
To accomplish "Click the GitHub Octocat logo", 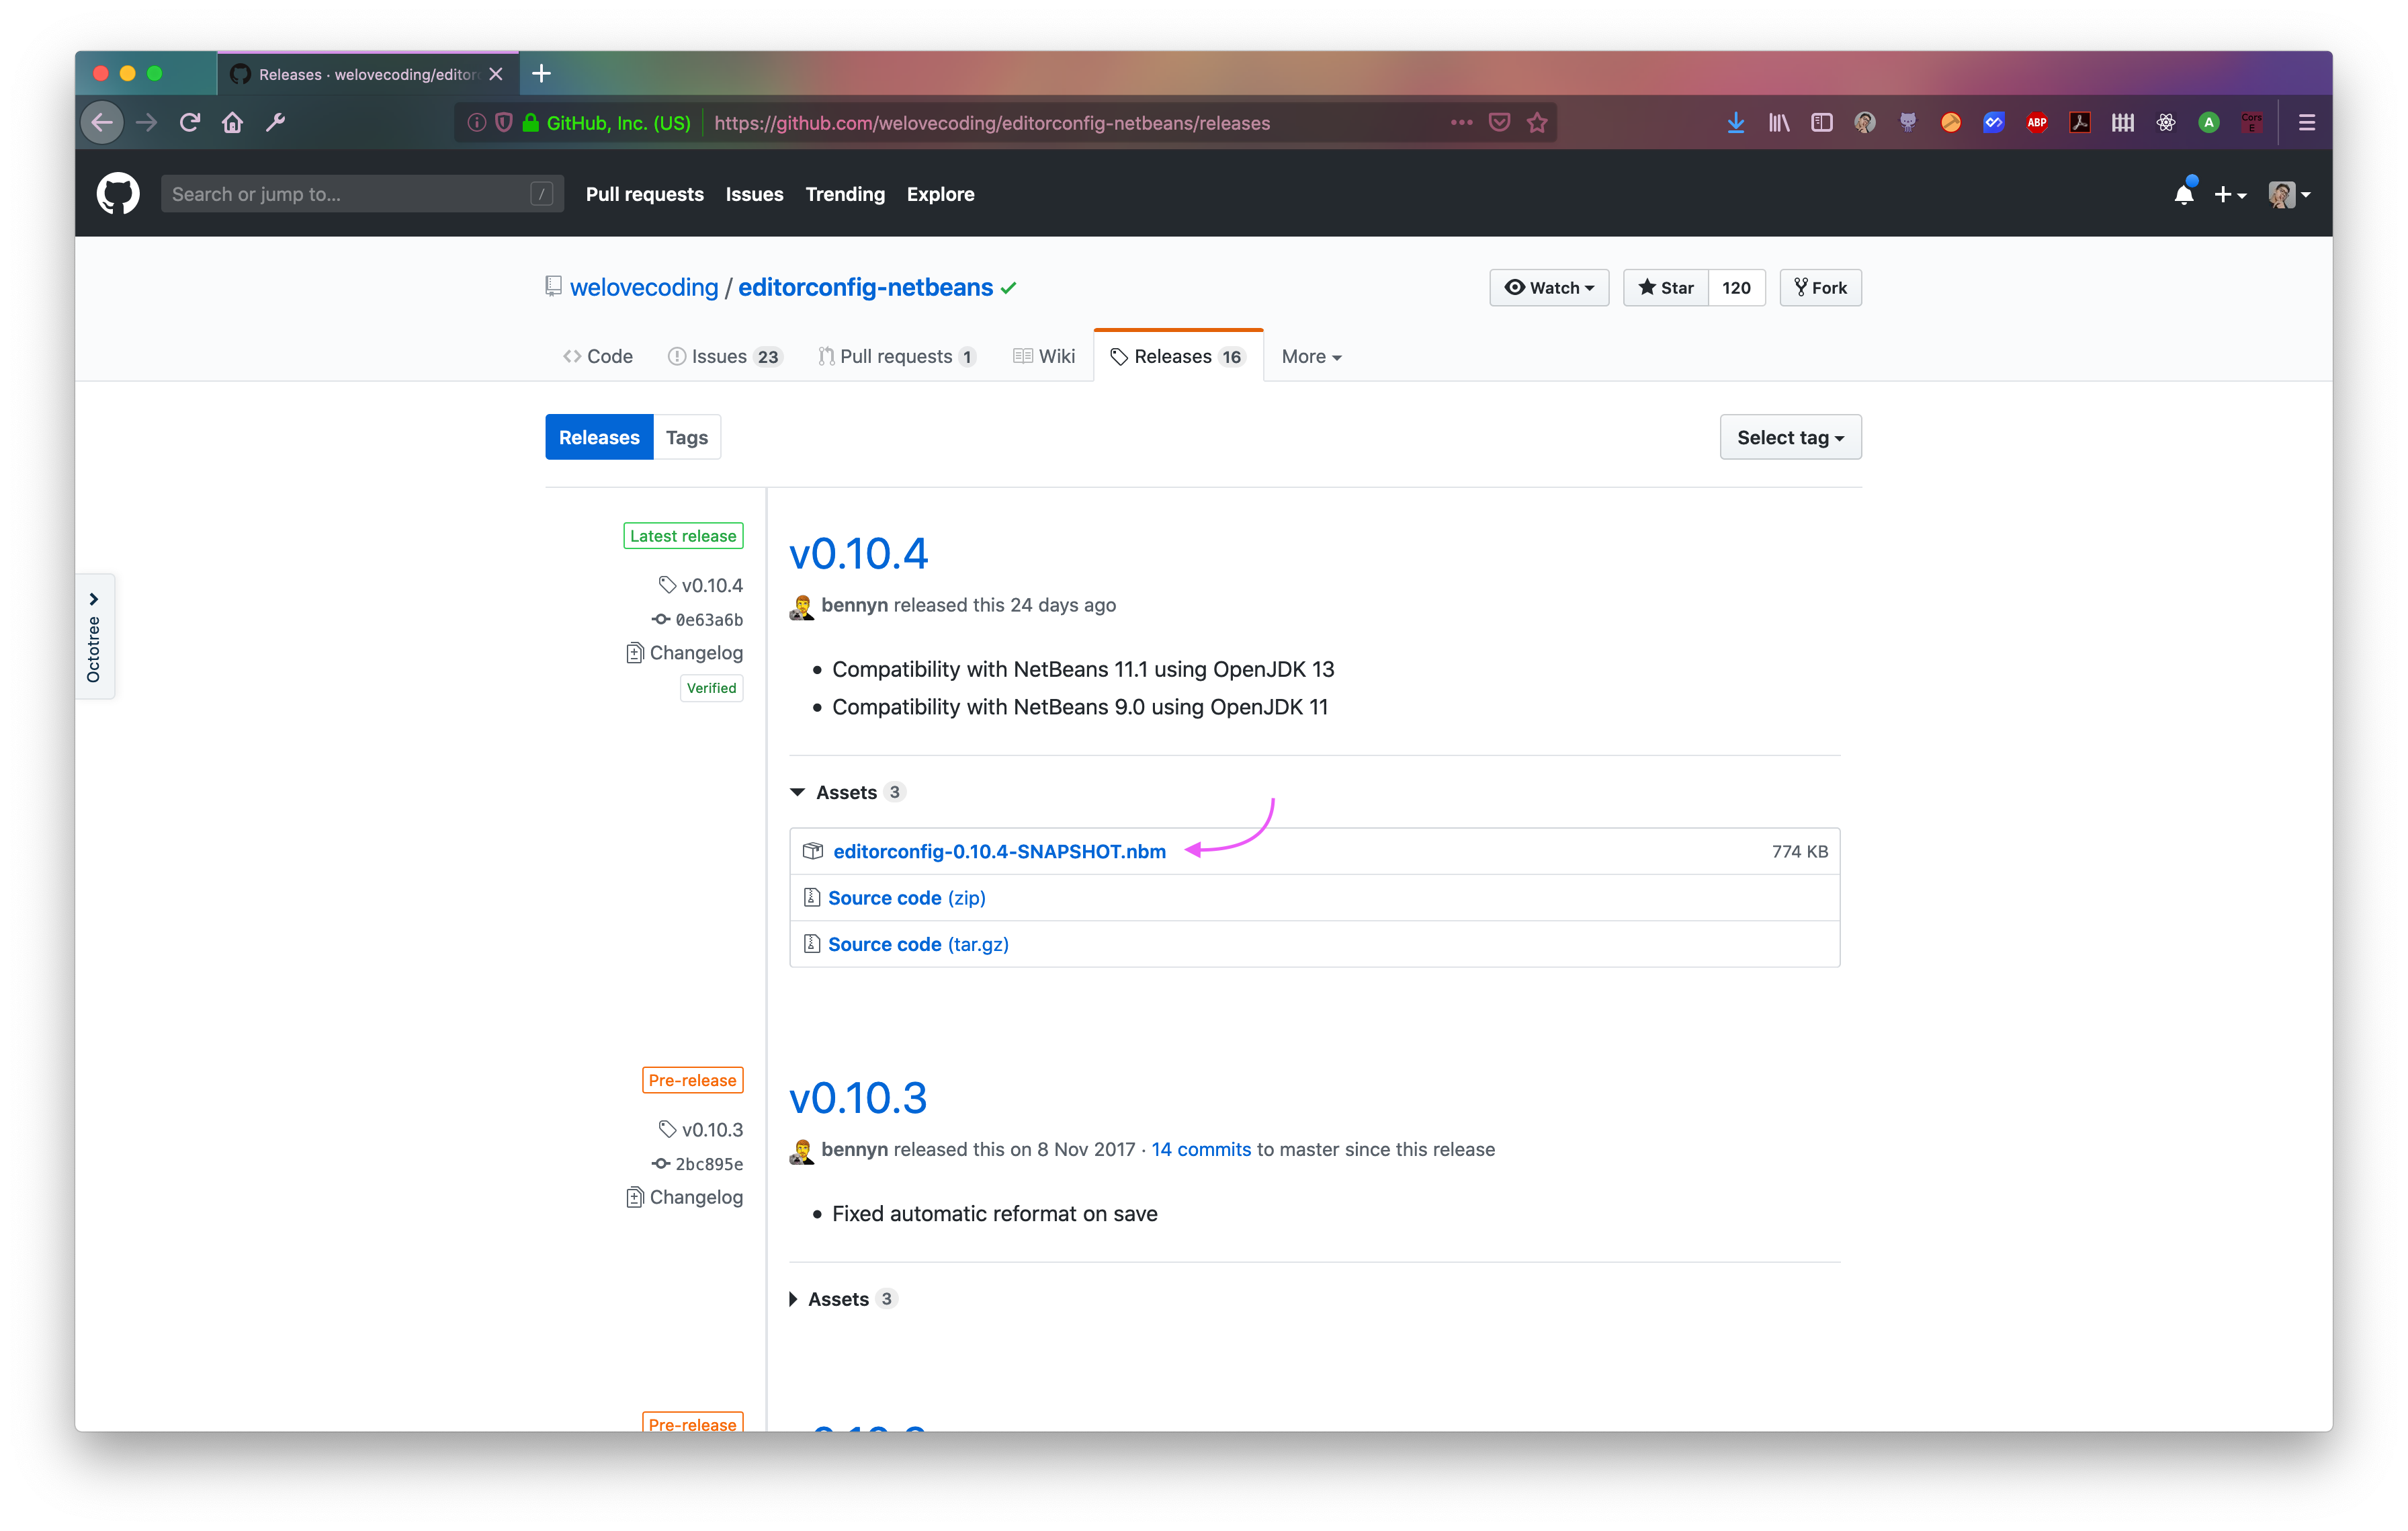I will 118,194.
